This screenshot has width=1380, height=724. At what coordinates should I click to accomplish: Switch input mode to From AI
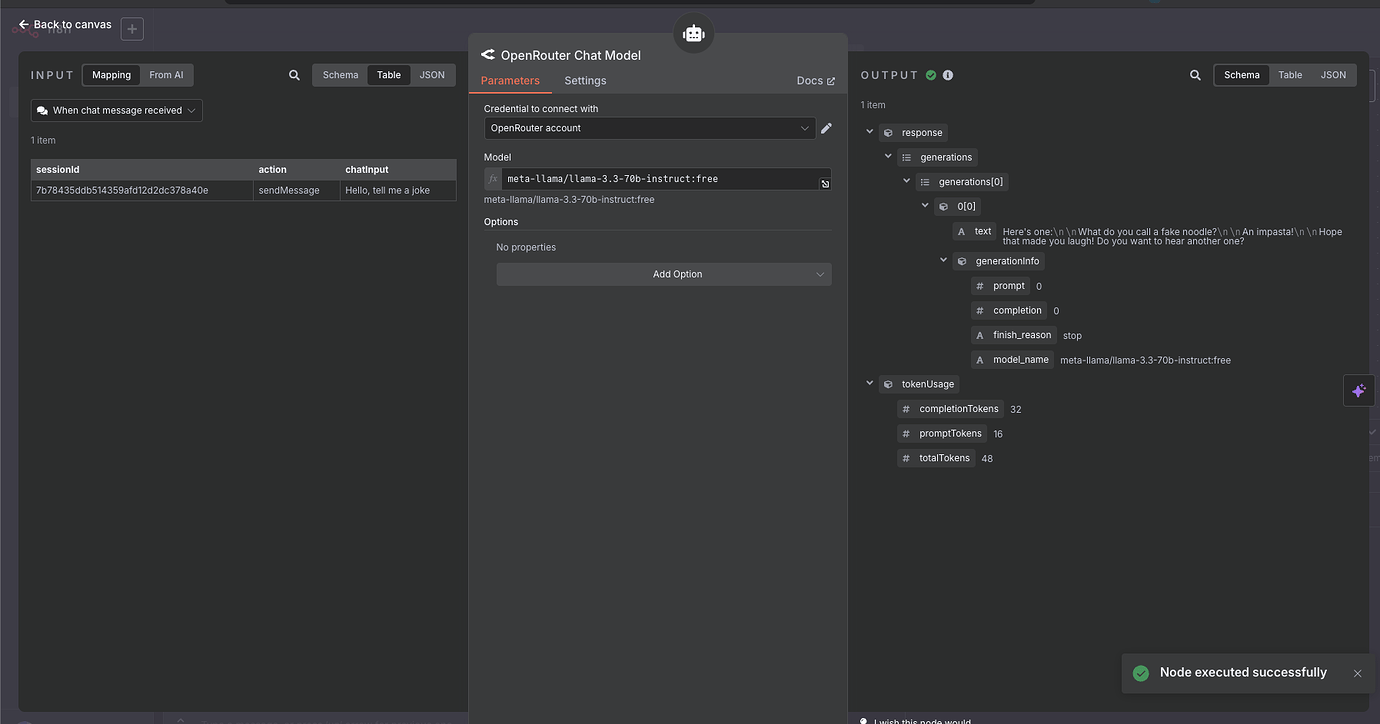(166, 74)
